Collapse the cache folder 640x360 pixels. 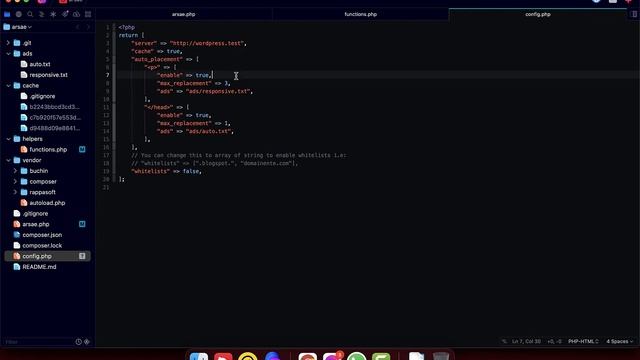8,85
